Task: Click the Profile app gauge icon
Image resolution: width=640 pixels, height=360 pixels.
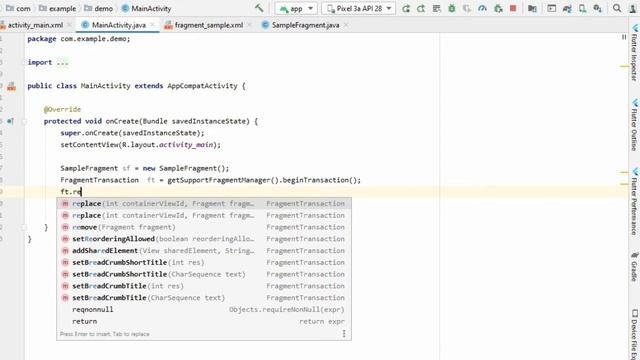Action: pyautogui.click(x=482, y=9)
